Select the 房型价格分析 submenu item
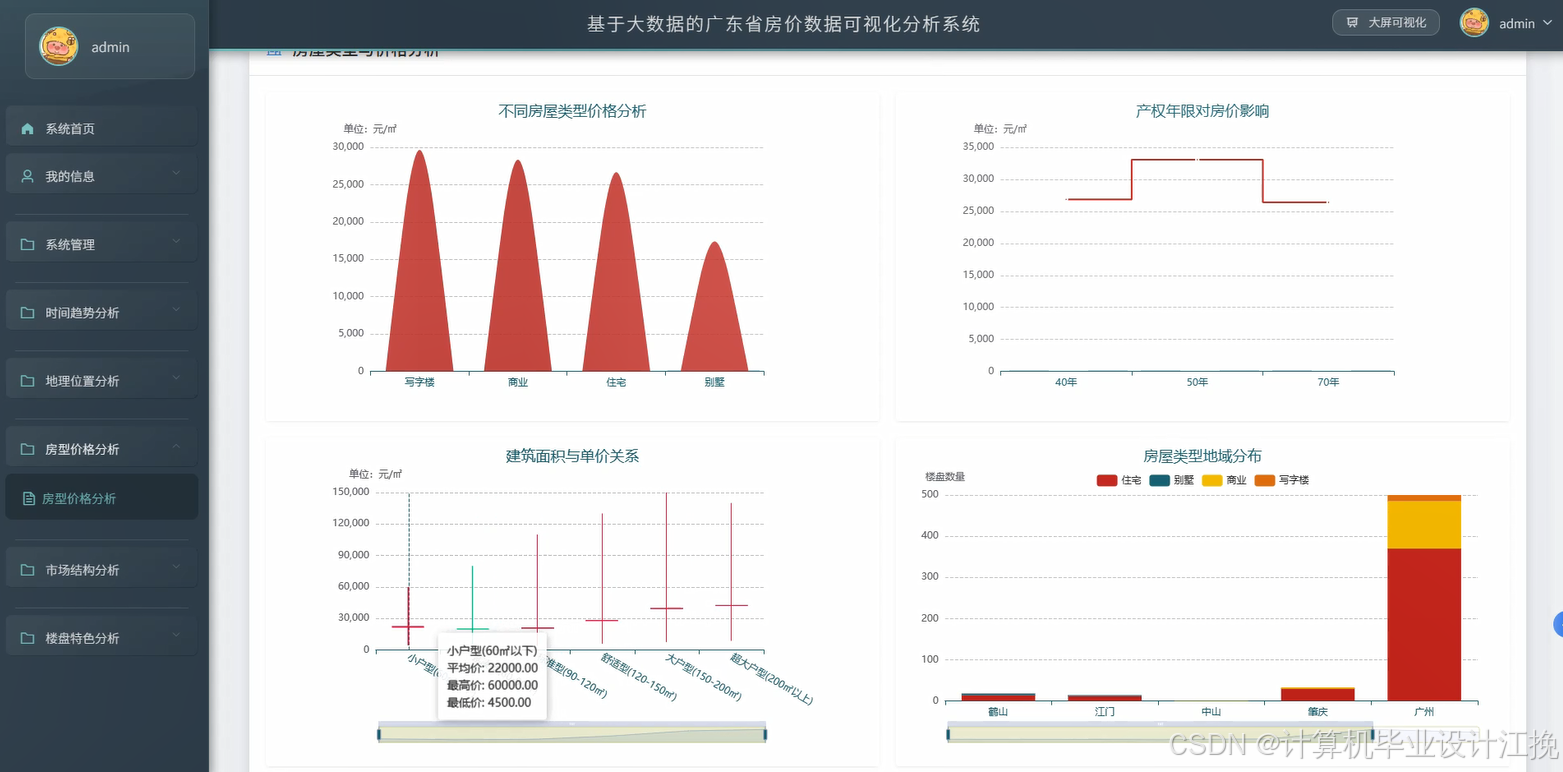Viewport: 1563px width, 772px height. 101,497
